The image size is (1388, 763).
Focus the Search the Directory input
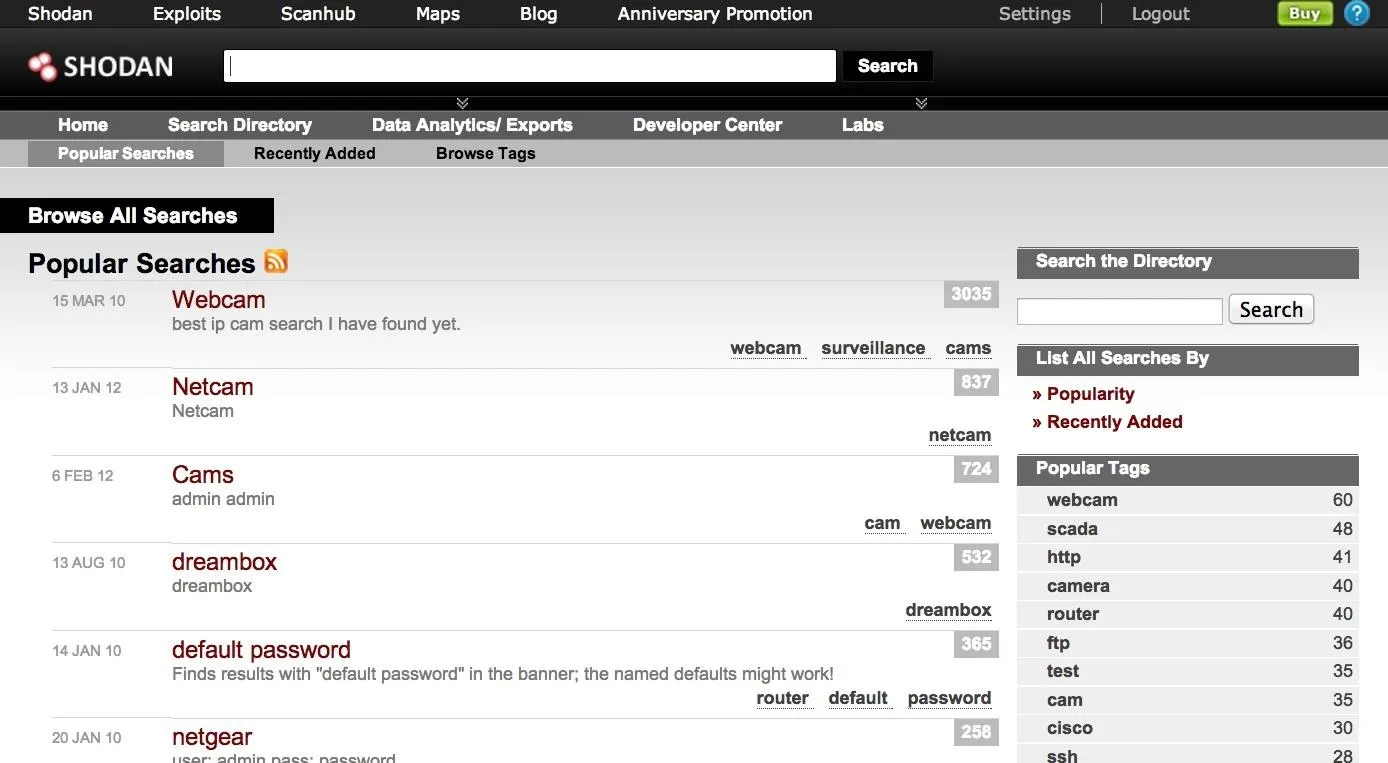1120,311
